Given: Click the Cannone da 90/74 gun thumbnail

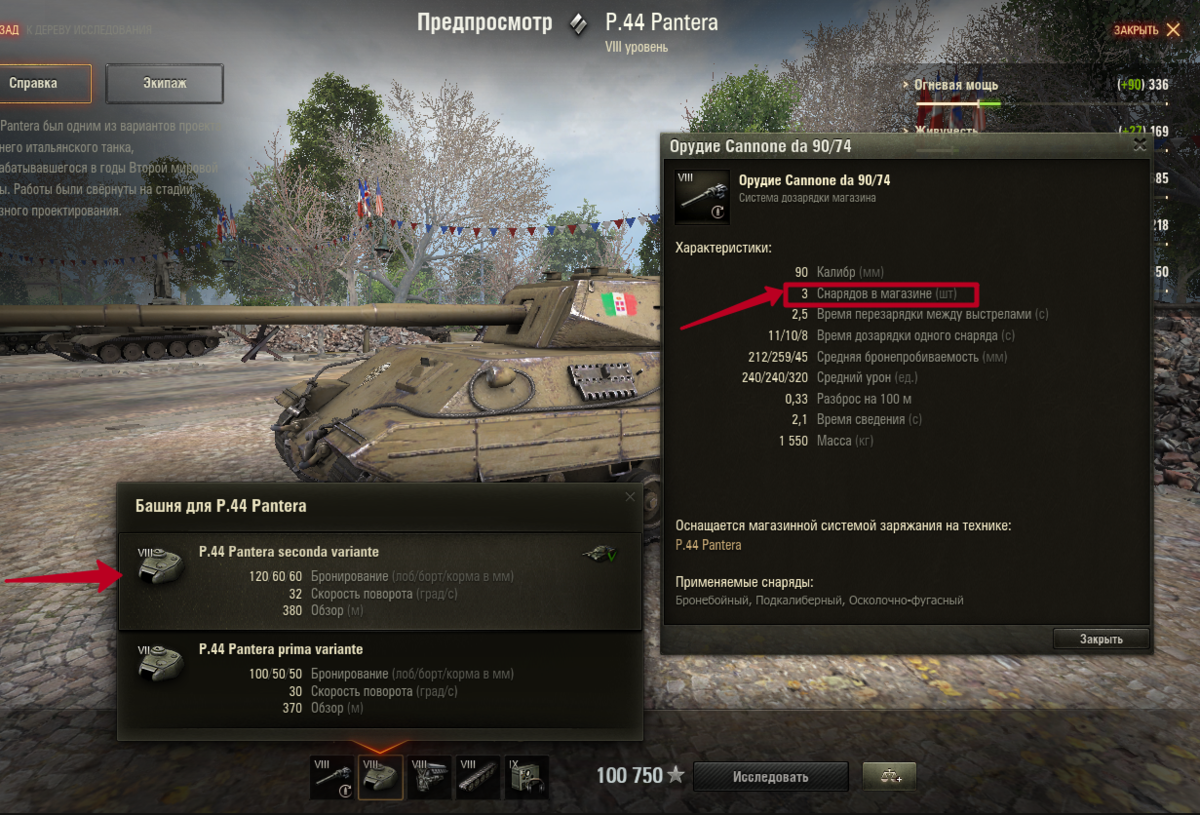Looking at the screenshot, I should (702, 195).
